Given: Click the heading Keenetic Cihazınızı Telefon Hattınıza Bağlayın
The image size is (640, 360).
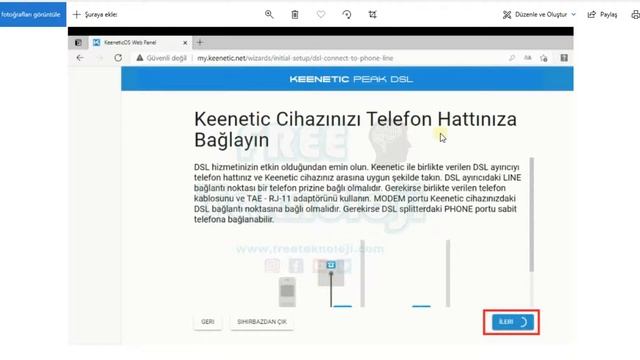Looking at the screenshot, I should tap(356, 129).
